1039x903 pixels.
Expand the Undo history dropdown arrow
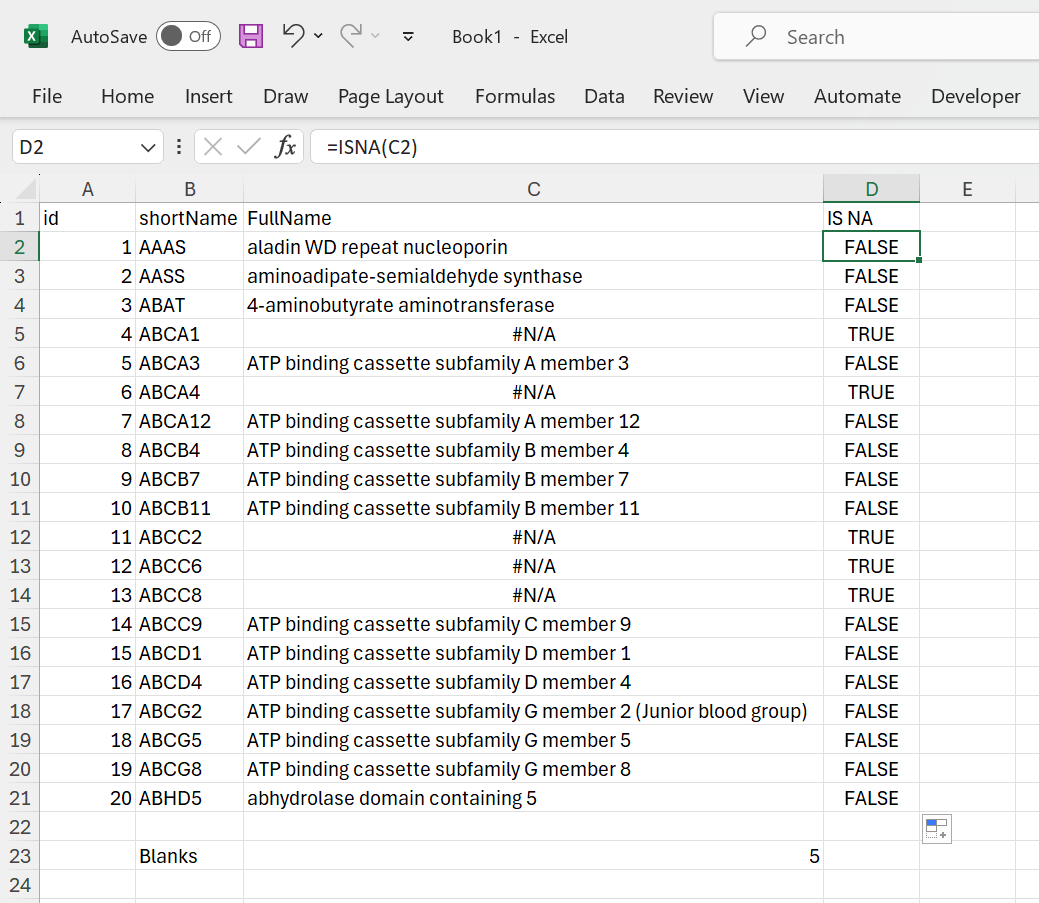coord(319,36)
